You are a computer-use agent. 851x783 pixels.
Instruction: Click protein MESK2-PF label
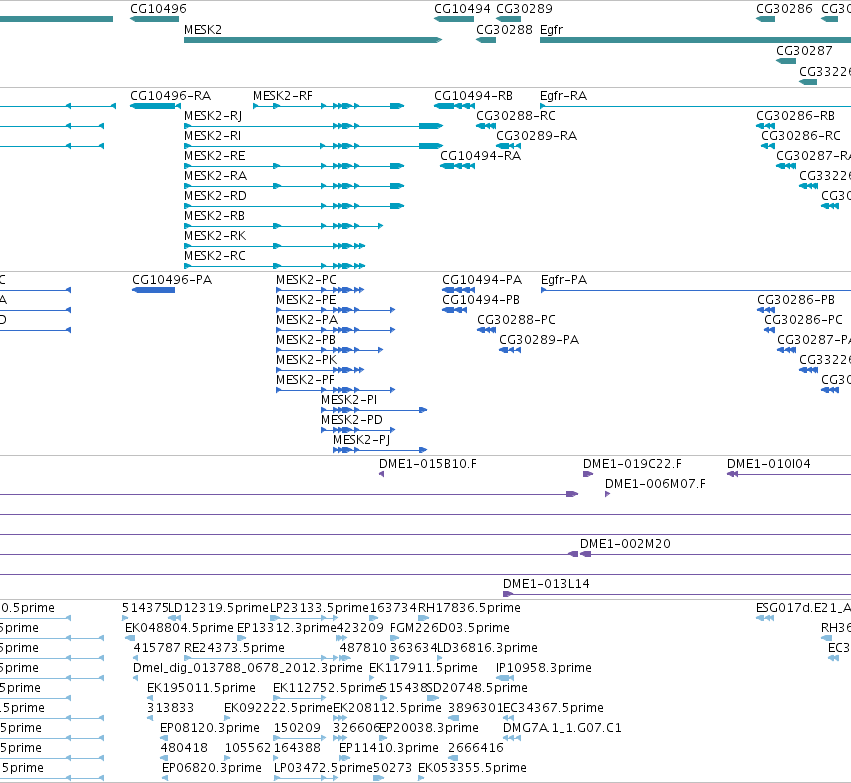tap(305, 380)
